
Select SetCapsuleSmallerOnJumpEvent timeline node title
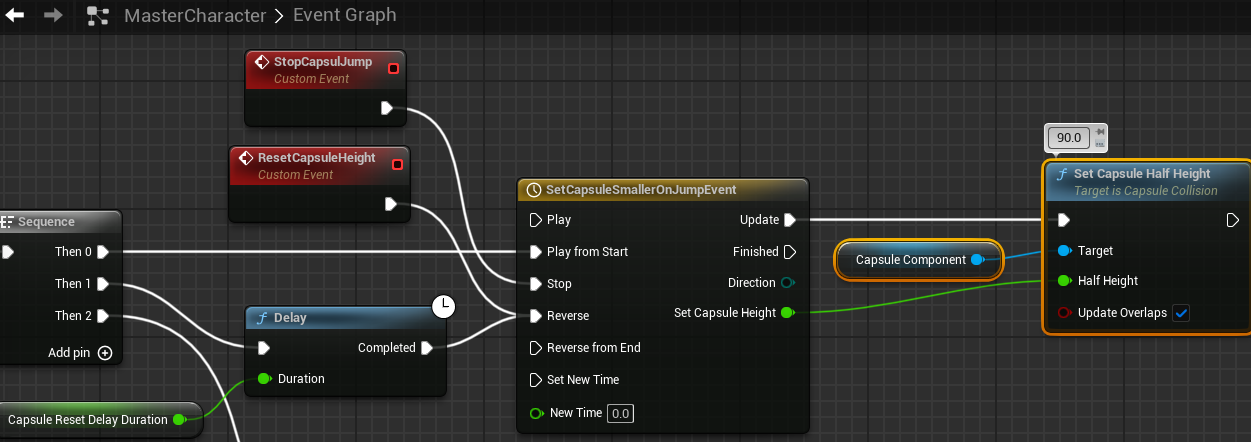point(641,190)
